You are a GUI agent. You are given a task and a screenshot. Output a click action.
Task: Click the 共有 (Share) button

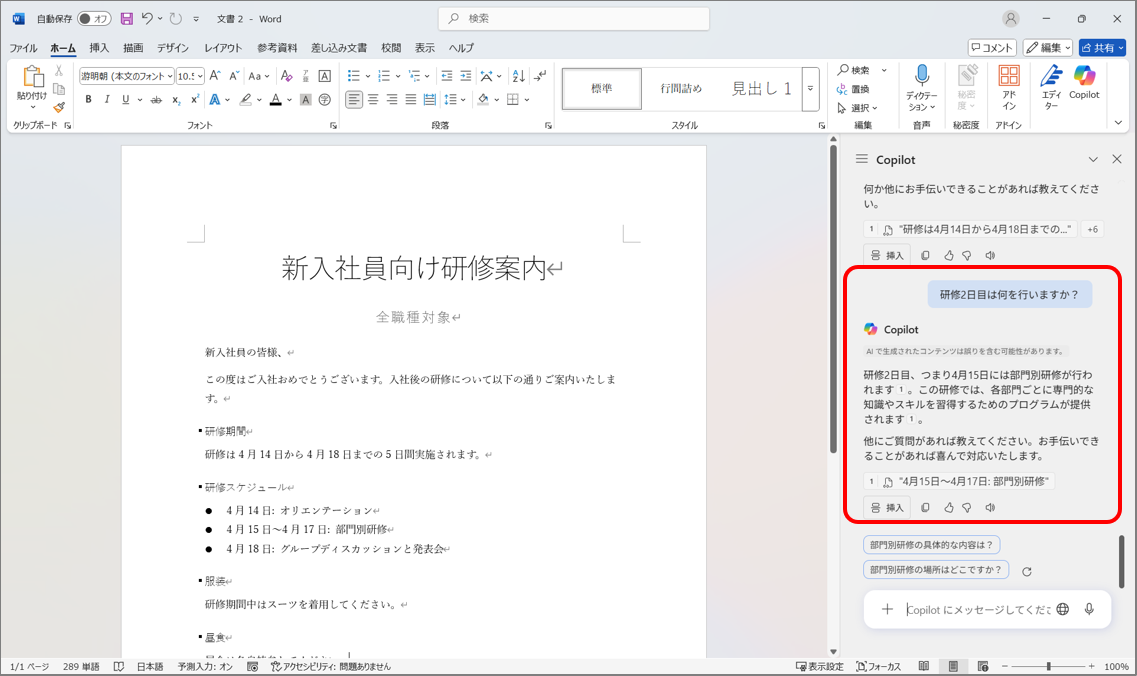coord(1102,48)
